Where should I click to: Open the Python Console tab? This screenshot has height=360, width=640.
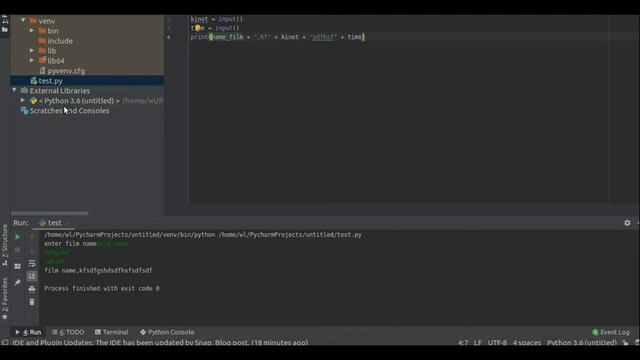(x=167, y=332)
